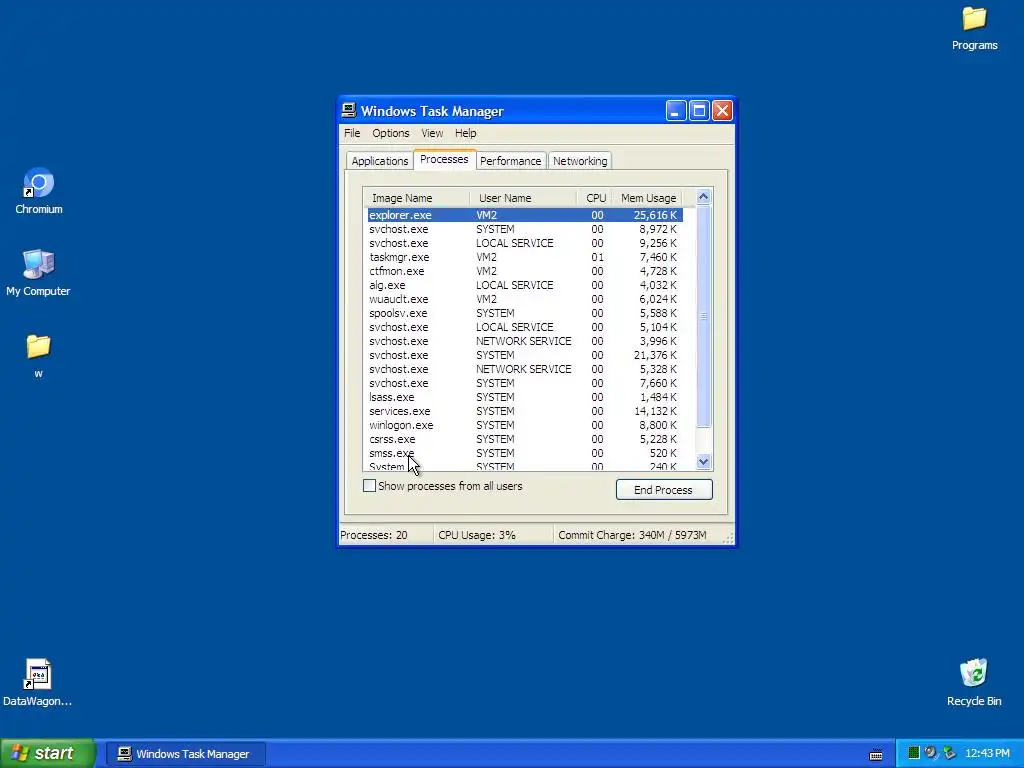This screenshot has height=768, width=1024.
Task: Sort by the User Name column header
Action: (523, 198)
